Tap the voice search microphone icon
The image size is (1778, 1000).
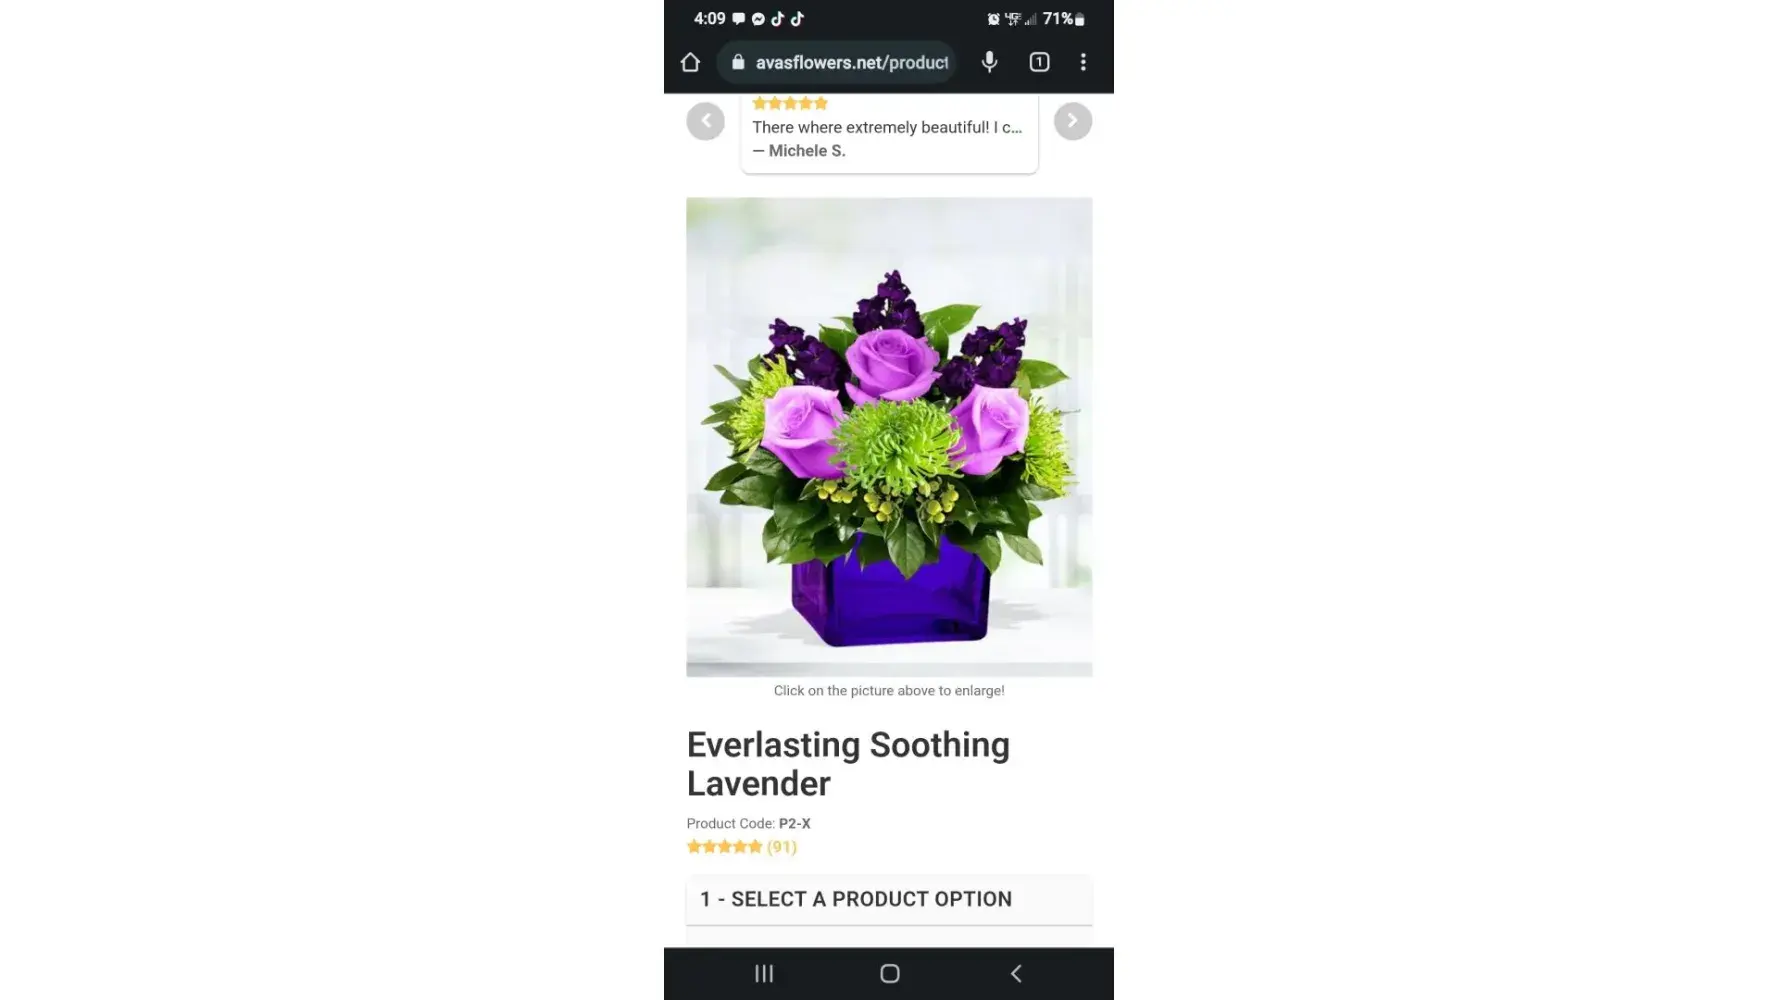[989, 62]
